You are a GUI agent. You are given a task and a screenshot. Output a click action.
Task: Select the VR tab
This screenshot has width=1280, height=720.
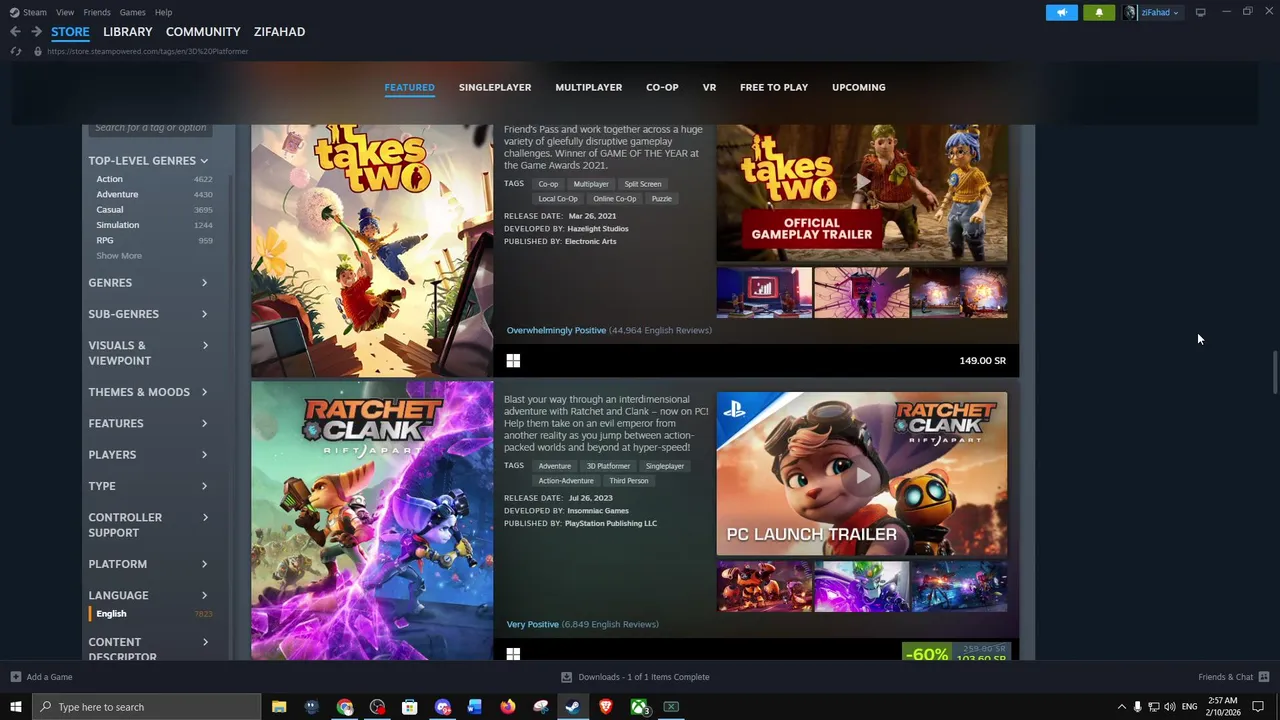(x=709, y=87)
